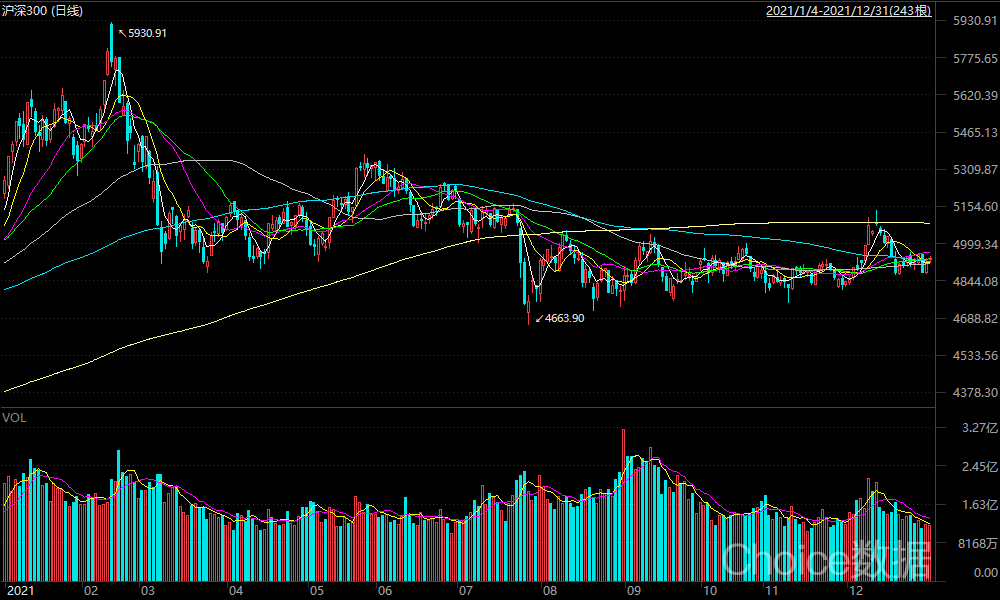Jump to month 03 on the time axis
The width and height of the screenshot is (1000, 600).
click(147, 591)
